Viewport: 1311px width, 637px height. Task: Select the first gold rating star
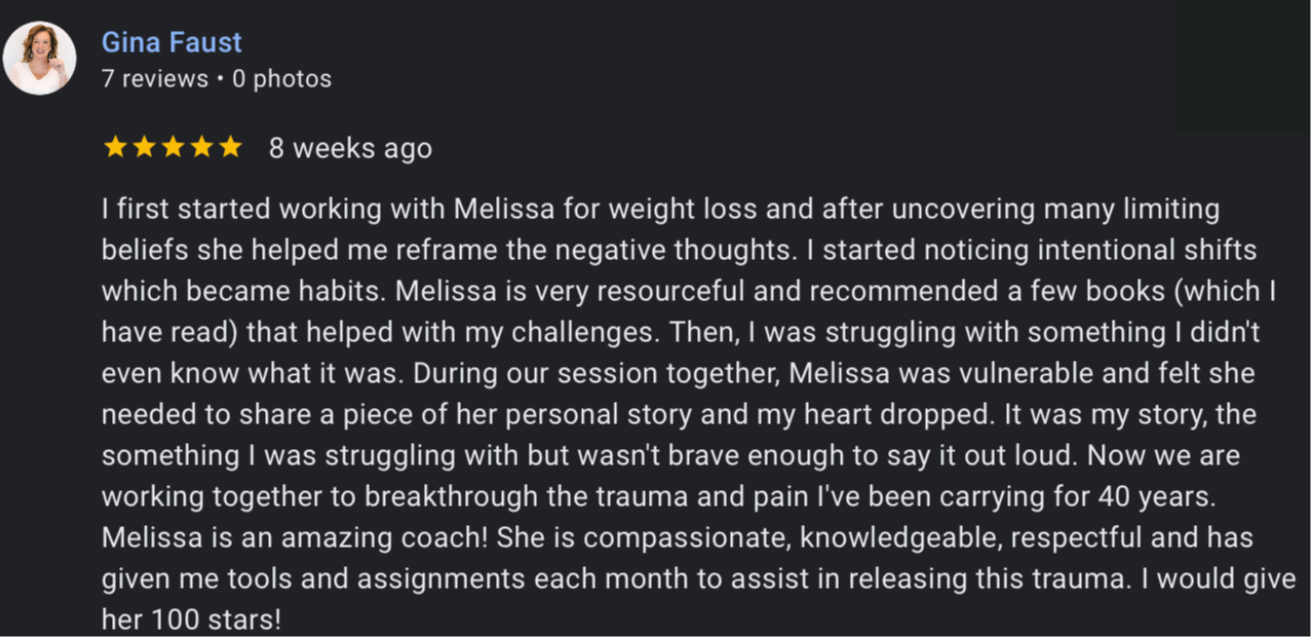(x=115, y=148)
